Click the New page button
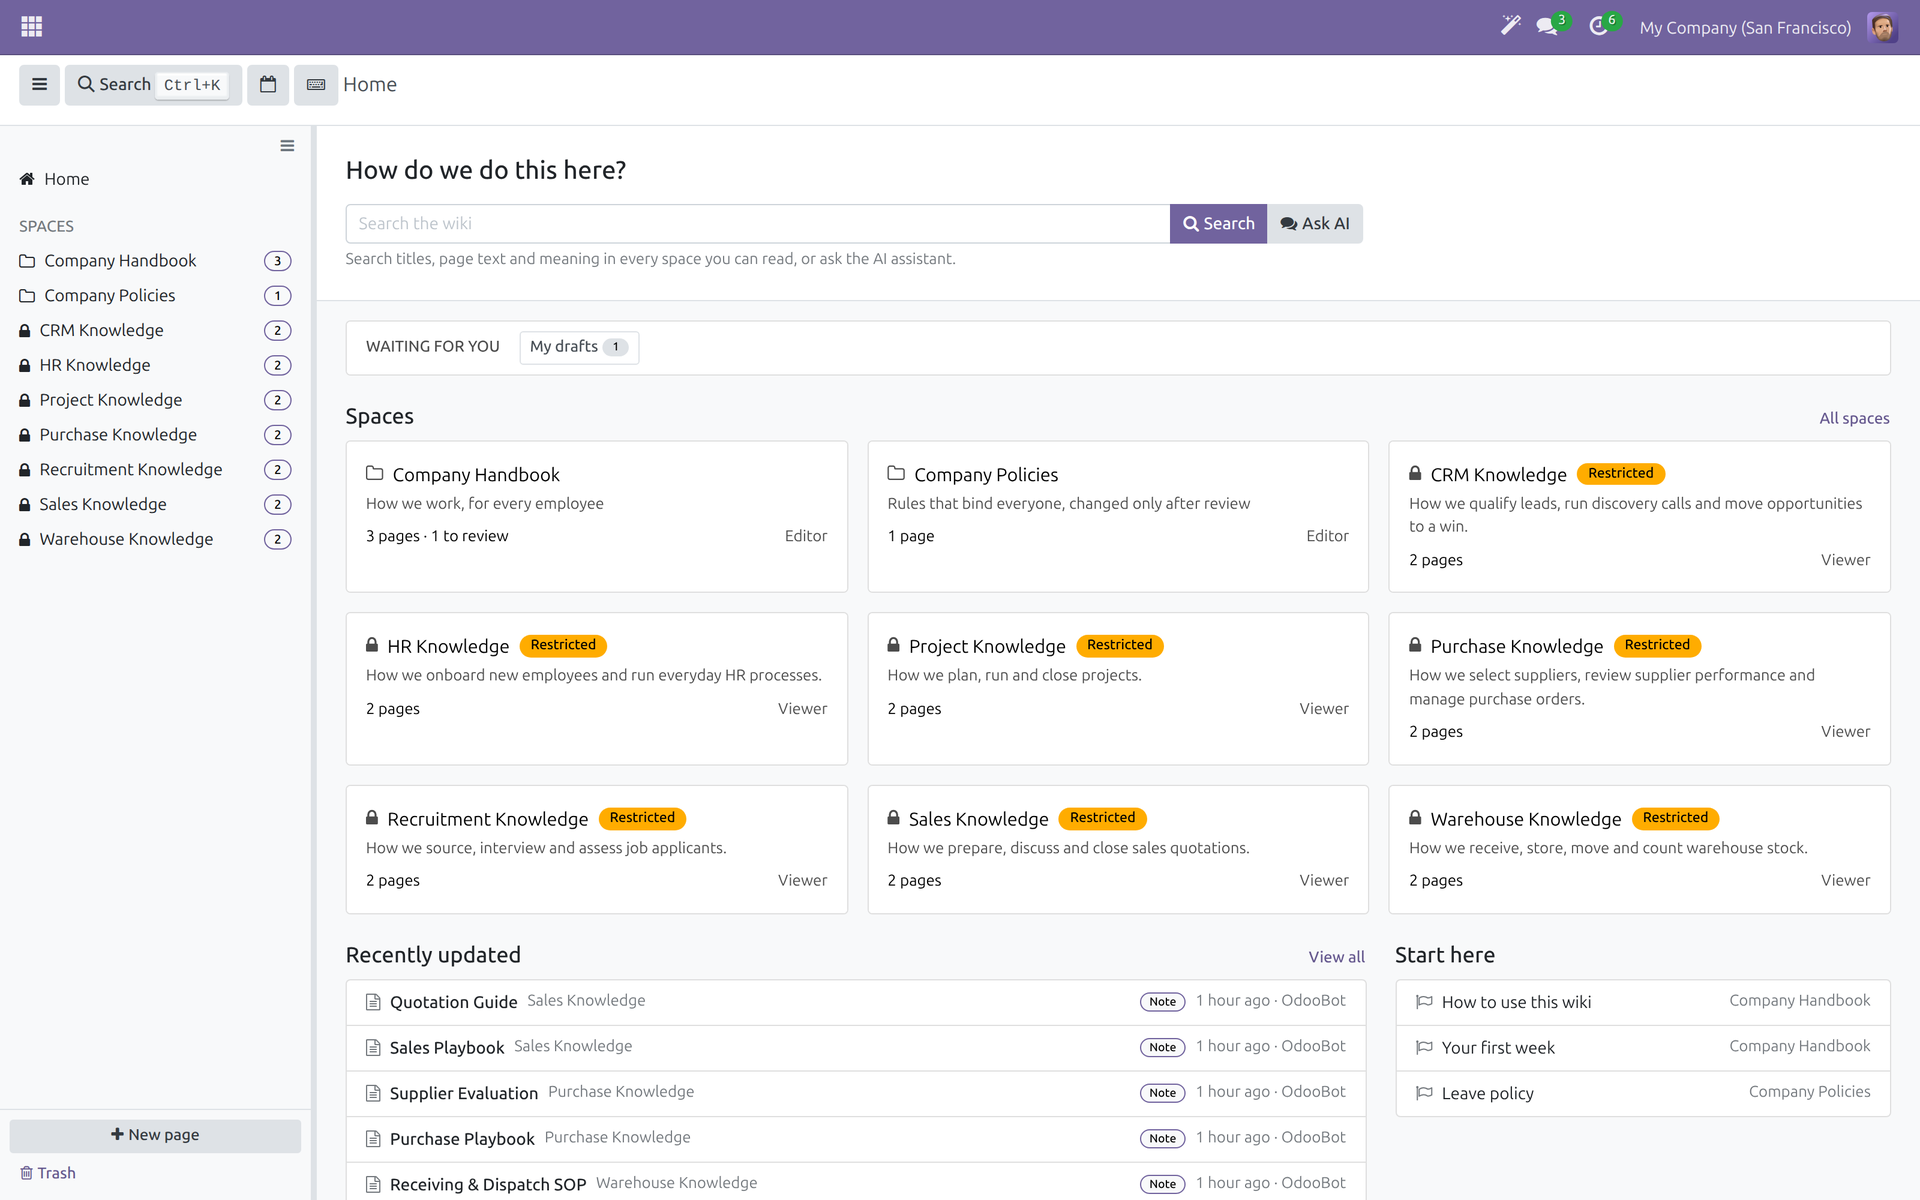 155,1135
